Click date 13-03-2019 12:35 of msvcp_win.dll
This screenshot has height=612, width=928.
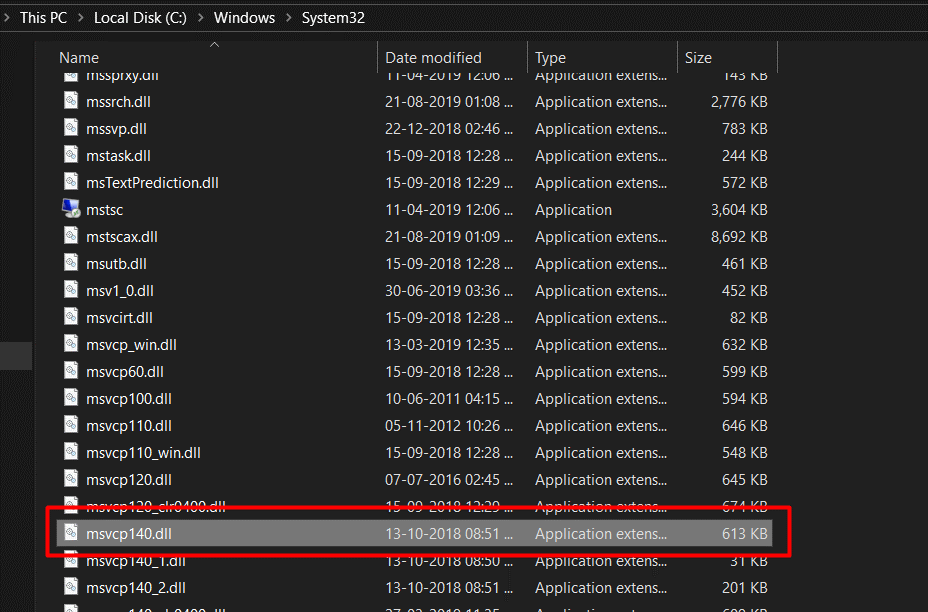[x=449, y=345]
